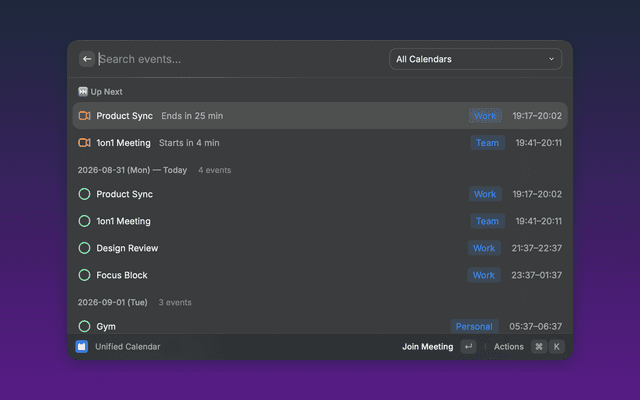Viewport: 640px width, 400px height.
Task: Open the Actions menu in the footer
Action: coord(509,347)
